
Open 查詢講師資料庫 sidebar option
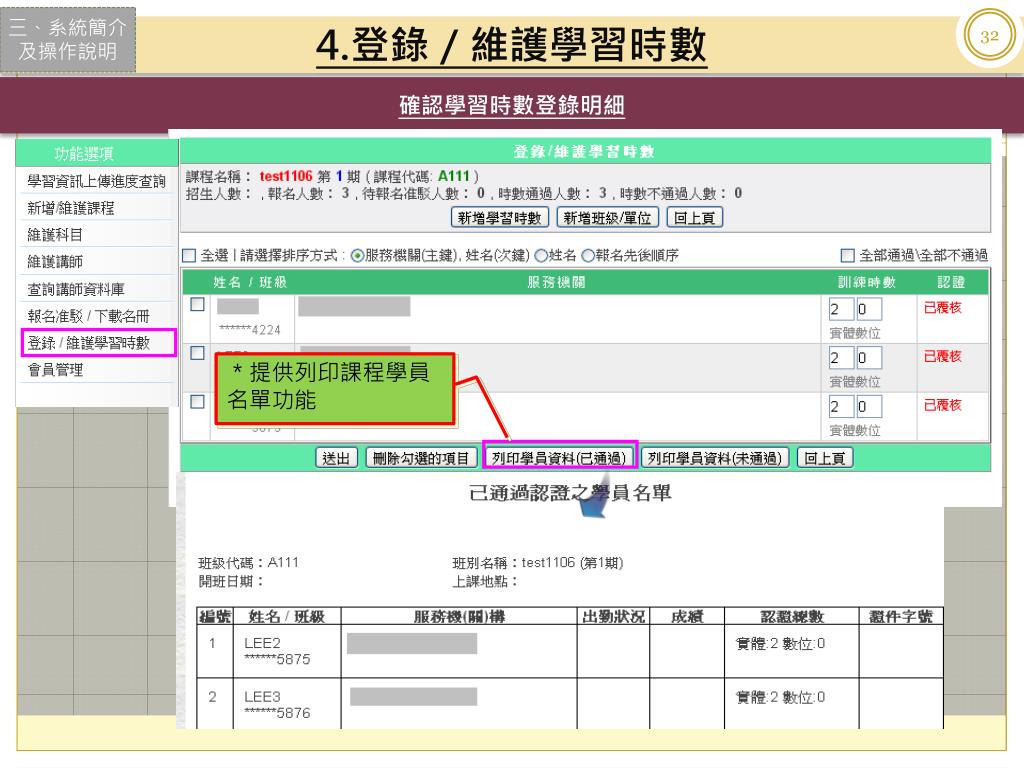pos(76,290)
